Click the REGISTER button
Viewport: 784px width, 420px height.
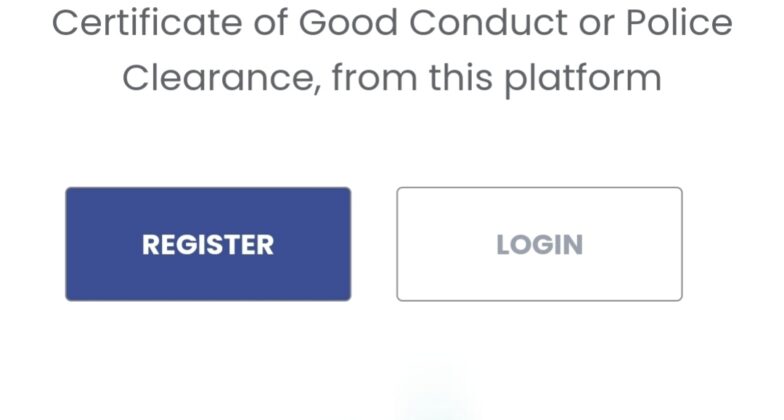[x=208, y=244]
